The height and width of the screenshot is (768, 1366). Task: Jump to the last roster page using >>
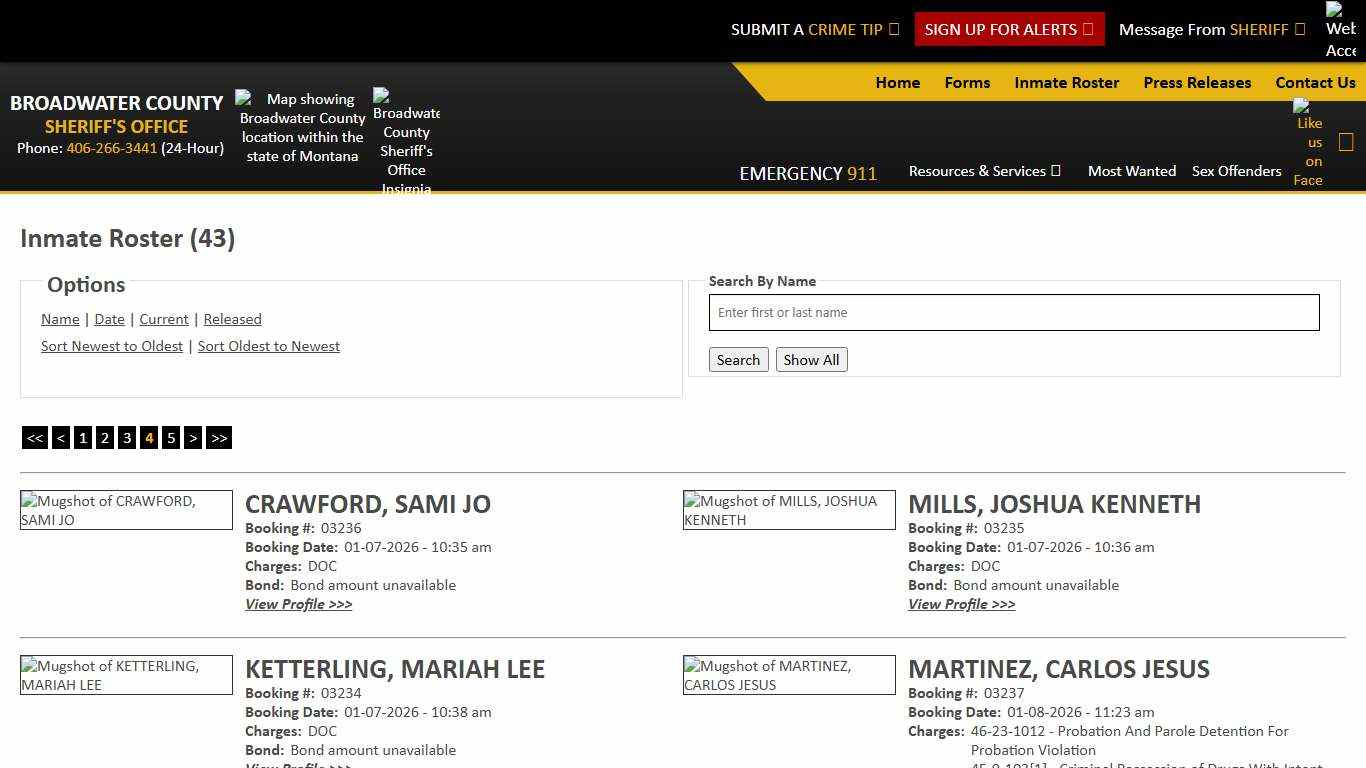click(x=219, y=437)
